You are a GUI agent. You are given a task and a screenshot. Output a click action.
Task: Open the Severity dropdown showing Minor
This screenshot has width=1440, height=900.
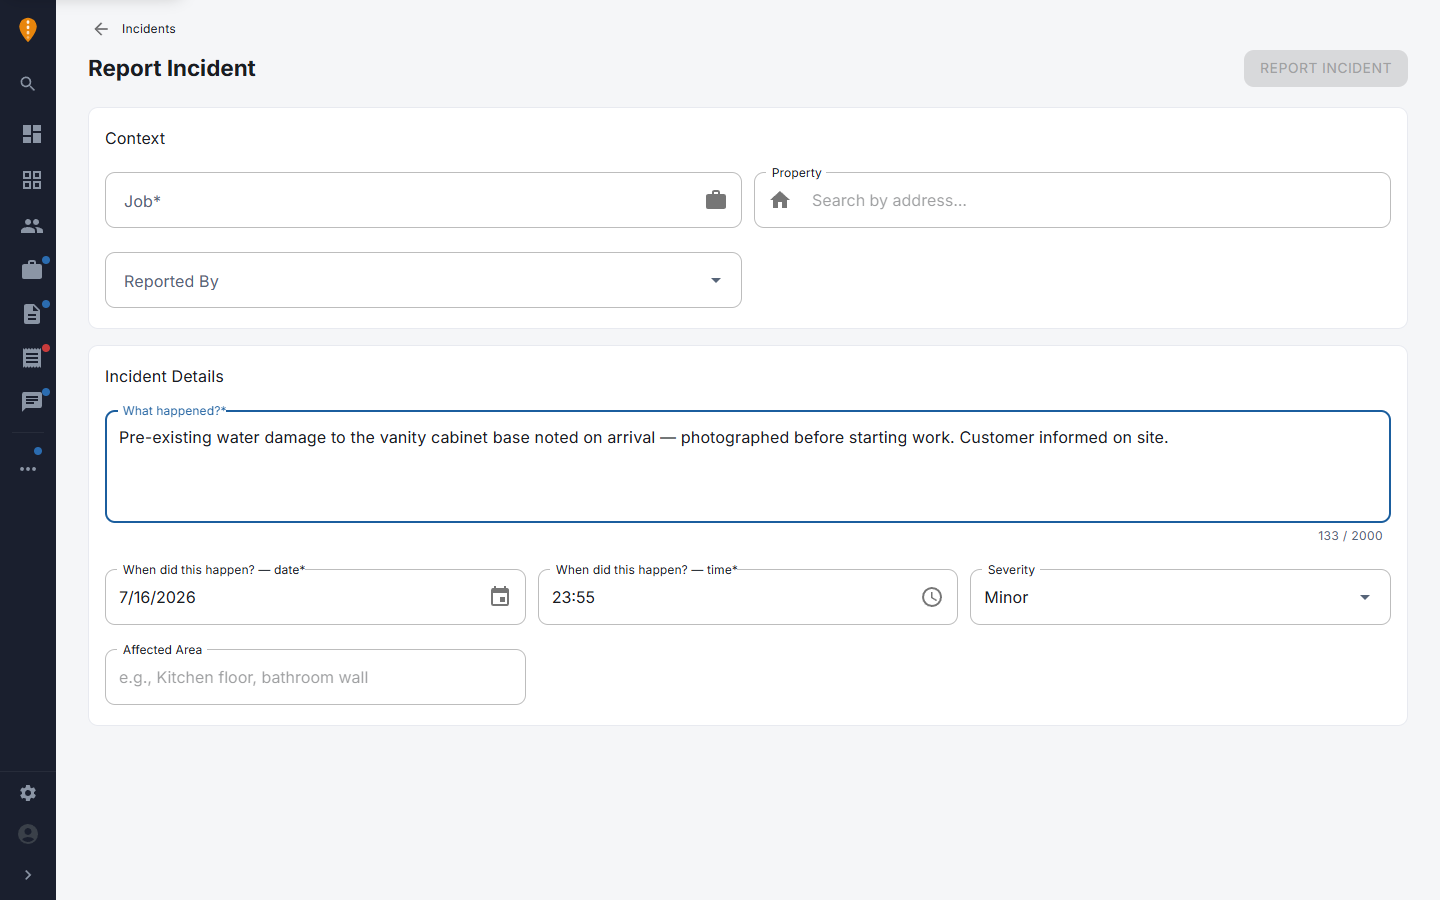pyautogui.click(x=1180, y=597)
